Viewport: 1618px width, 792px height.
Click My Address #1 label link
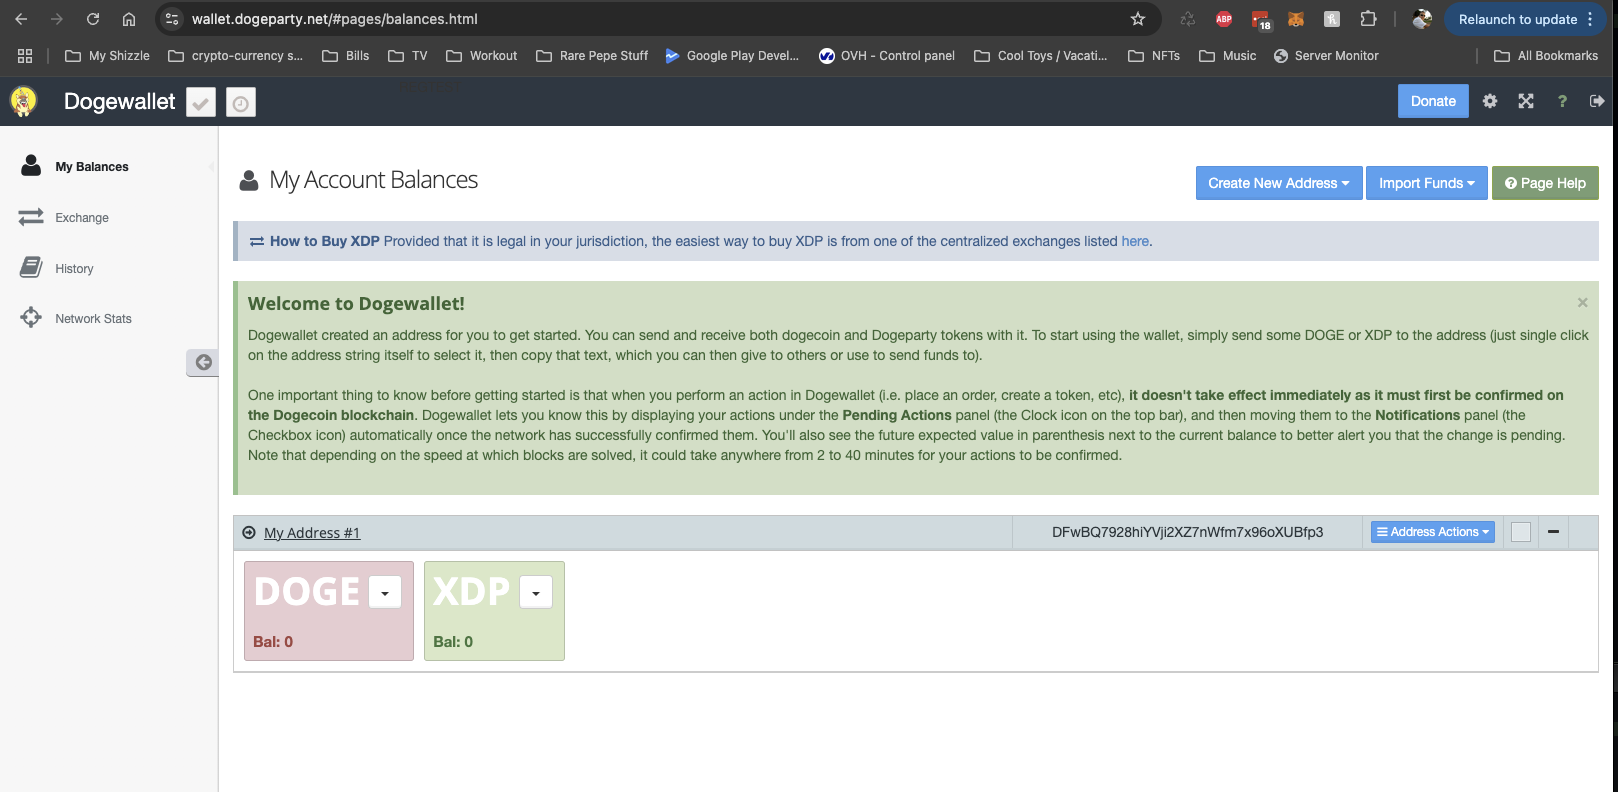click(312, 533)
